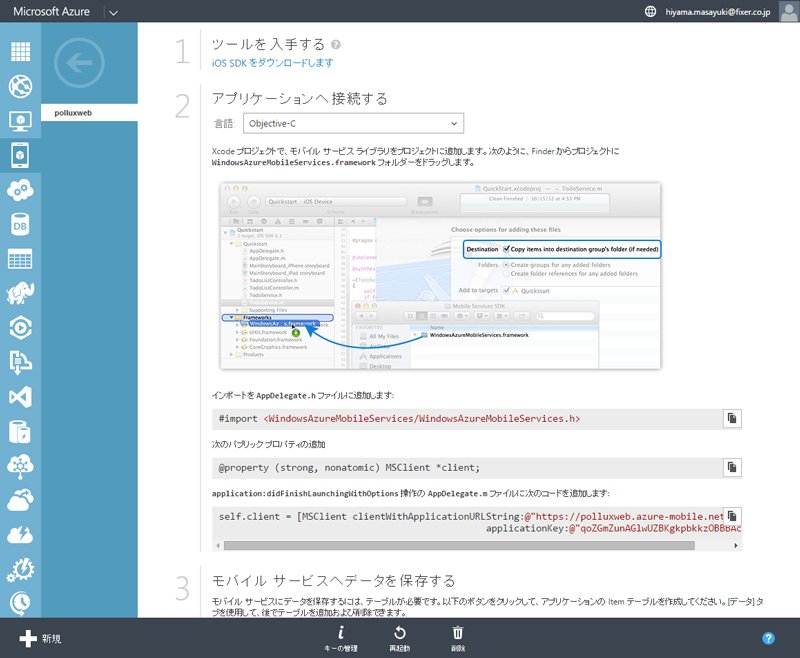Screen dimensions: 800x658
Task: Click the code snippet horizontal scrollbar thumb
Action: click(459, 545)
